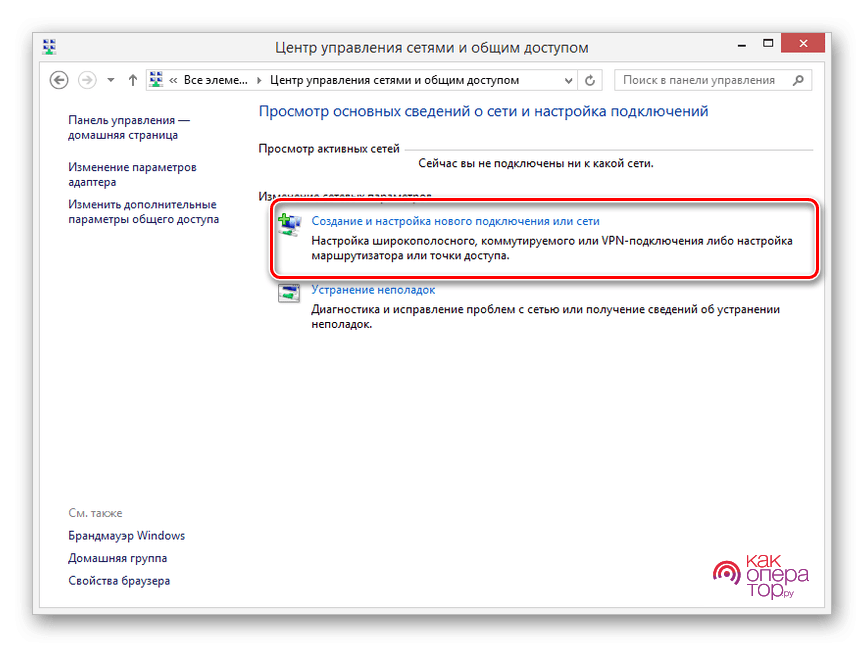Image resolution: width=864 pixels, height=647 pixels.
Task: Open "Брандмауэр Windows" under См. также
Action: (x=126, y=536)
